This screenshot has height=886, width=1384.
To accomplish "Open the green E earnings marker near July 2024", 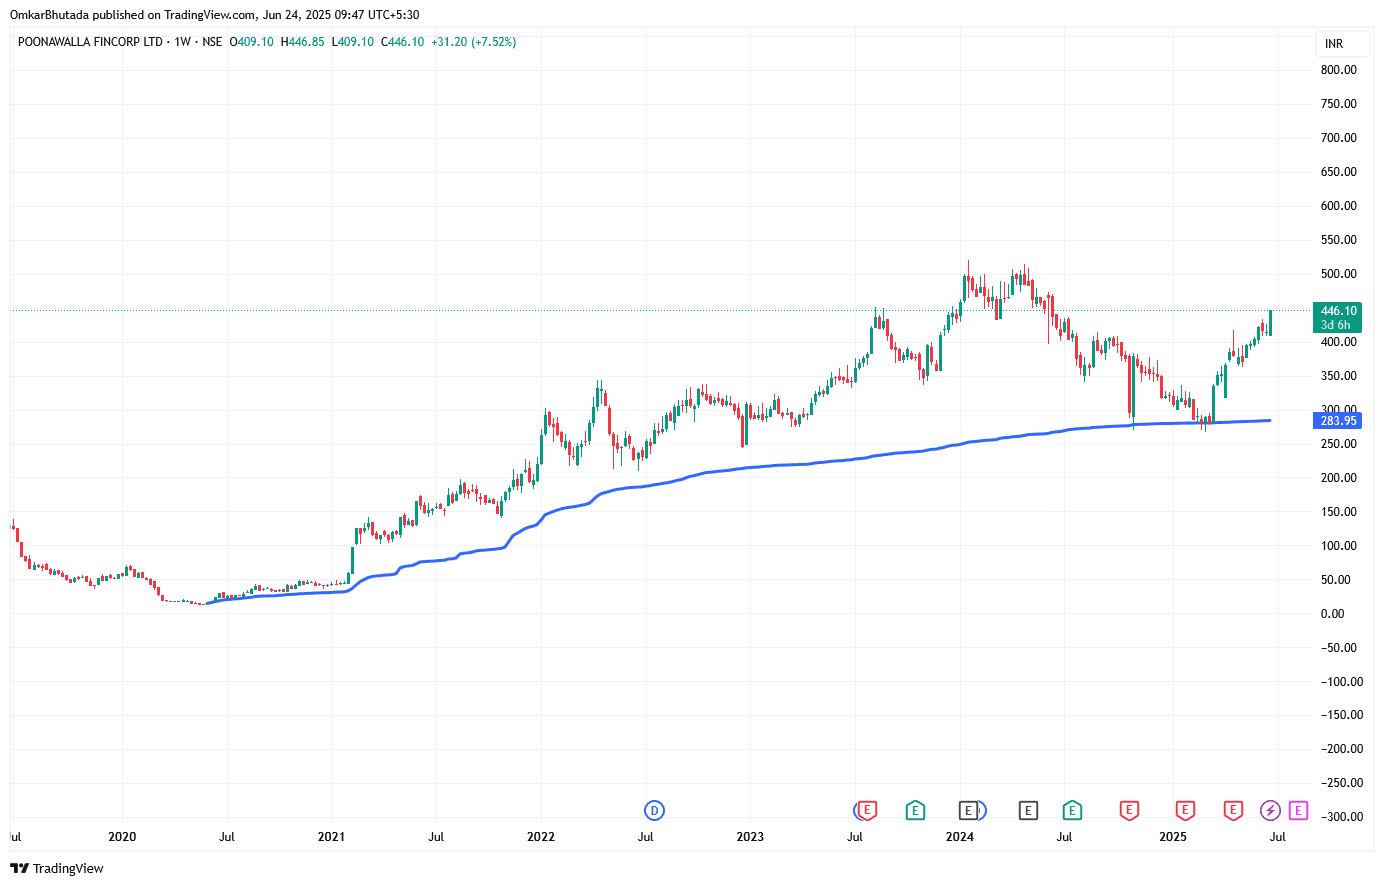I will tap(1072, 810).
